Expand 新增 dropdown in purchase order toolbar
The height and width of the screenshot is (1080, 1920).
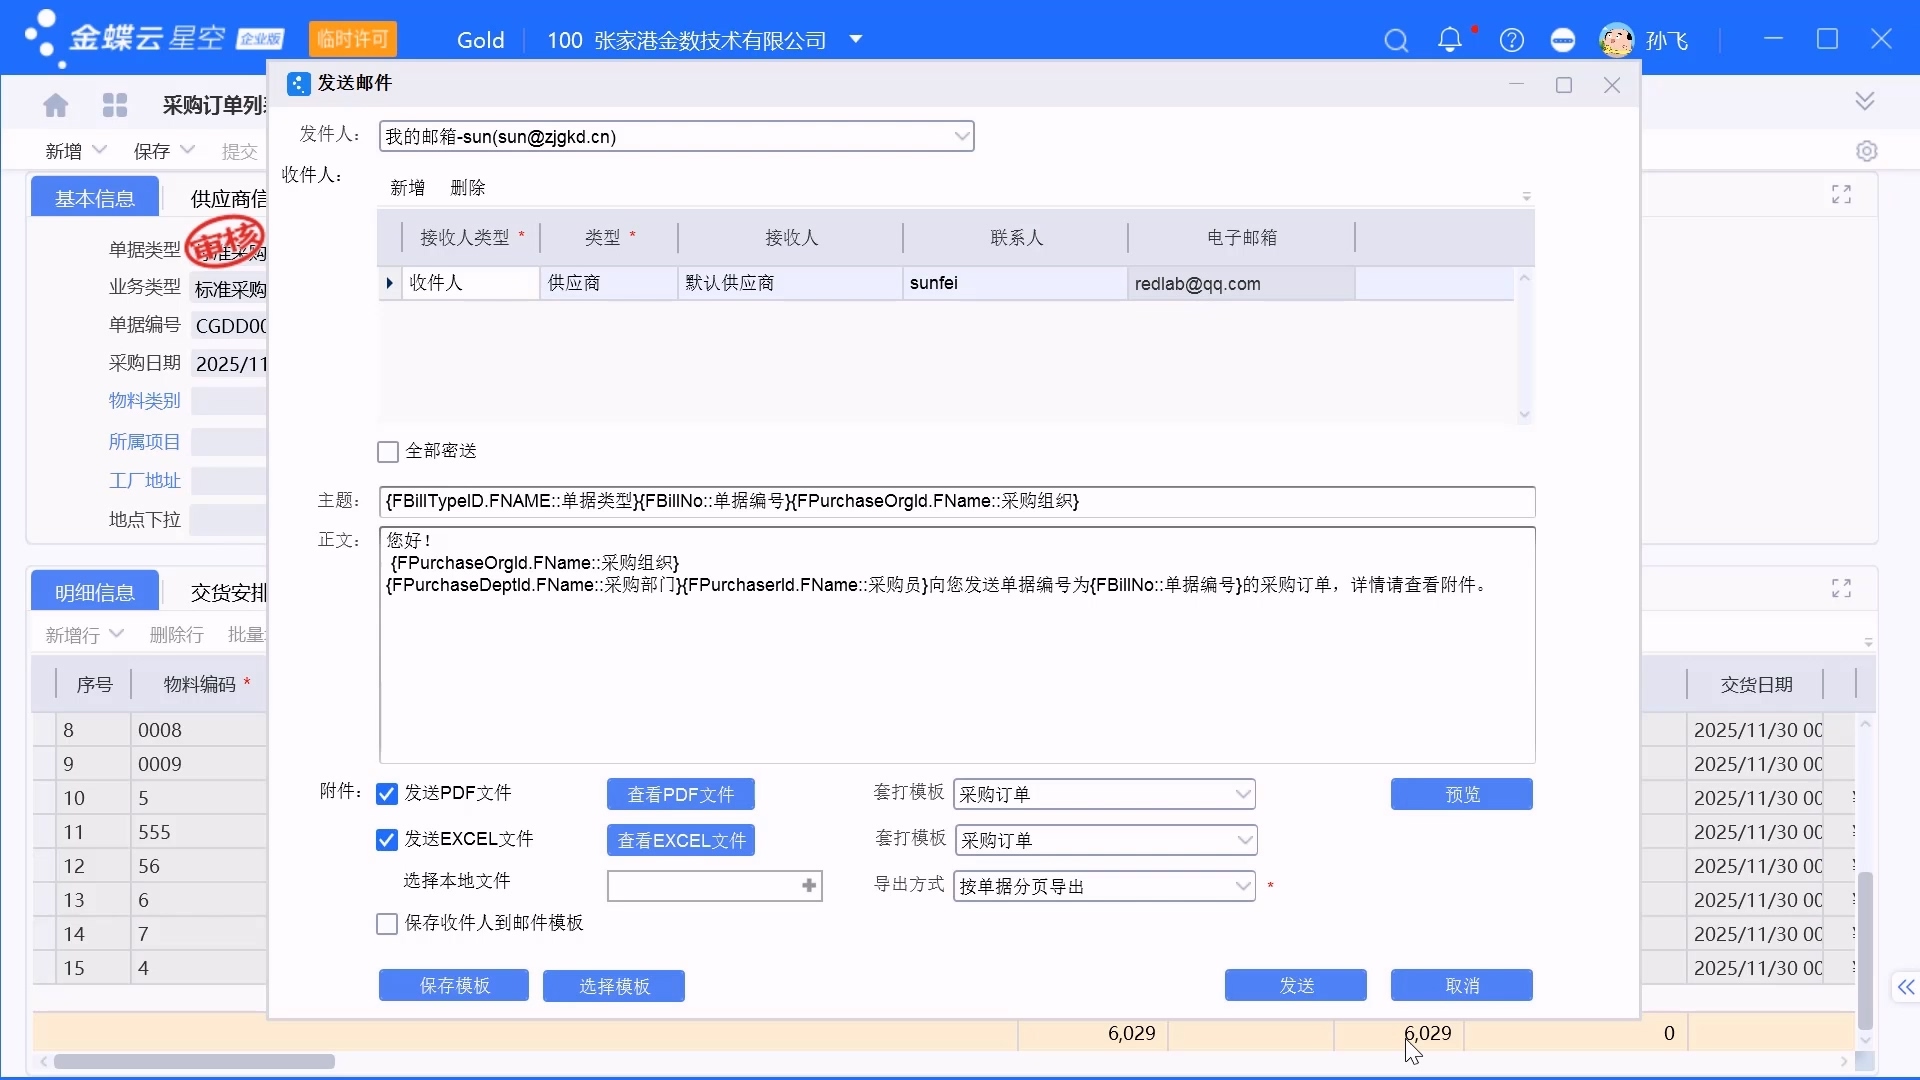tap(99, 150)
